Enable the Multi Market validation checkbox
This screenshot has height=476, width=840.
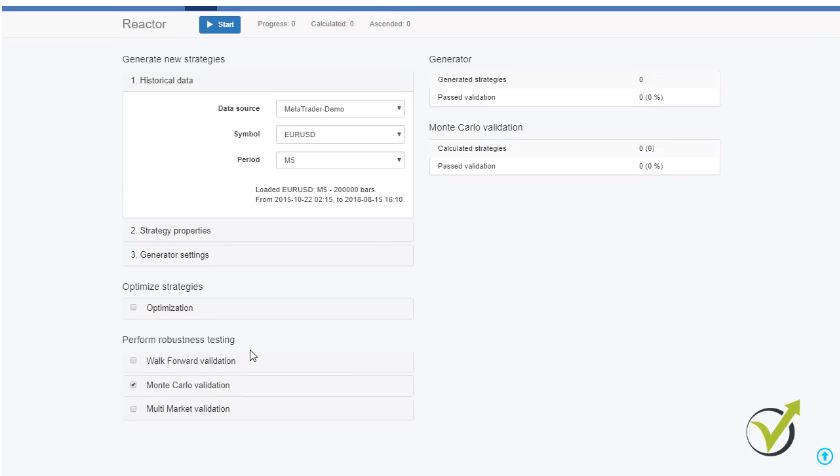pos(133,409)
